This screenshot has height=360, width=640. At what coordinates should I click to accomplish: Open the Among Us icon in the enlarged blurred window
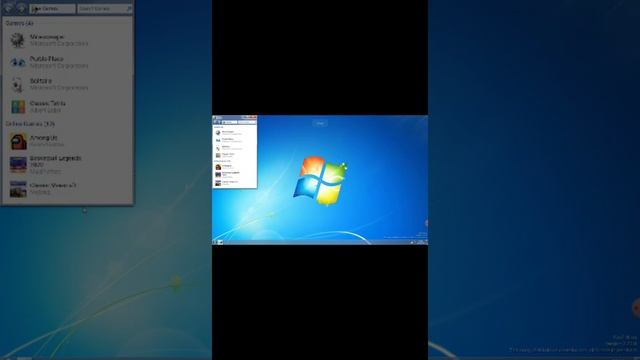[x=18, y=141]
